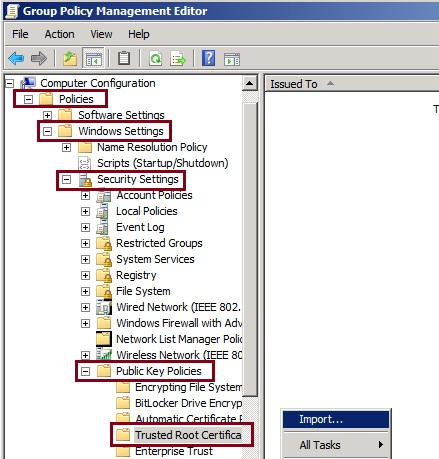Open Help using blue question mark icon
The image size is (439, 459).
pyautogui.click(x=209, y=58)
